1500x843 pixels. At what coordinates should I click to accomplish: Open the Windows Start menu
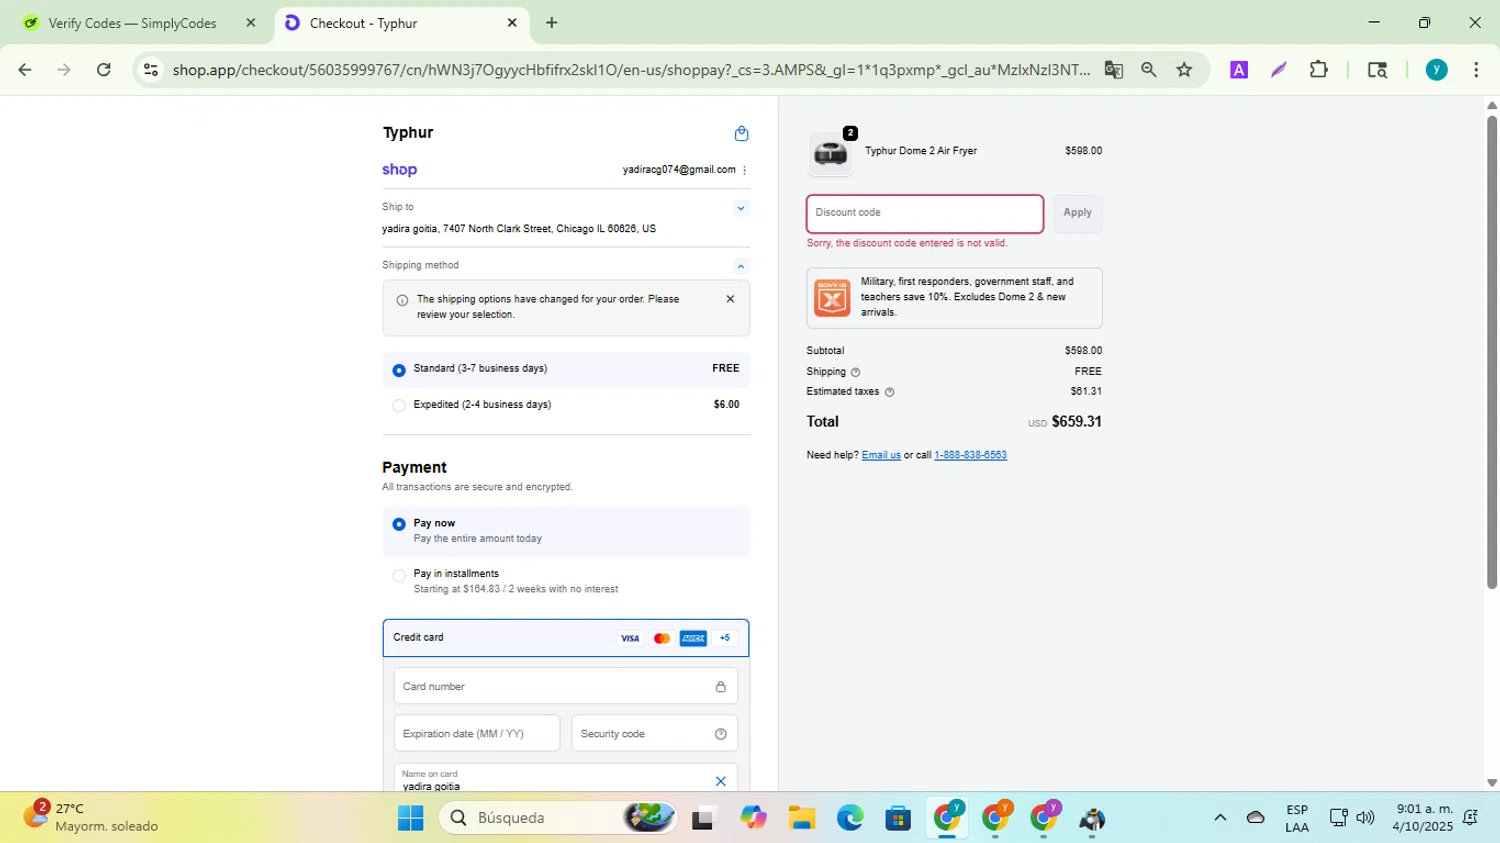click(x=410, y=819)
